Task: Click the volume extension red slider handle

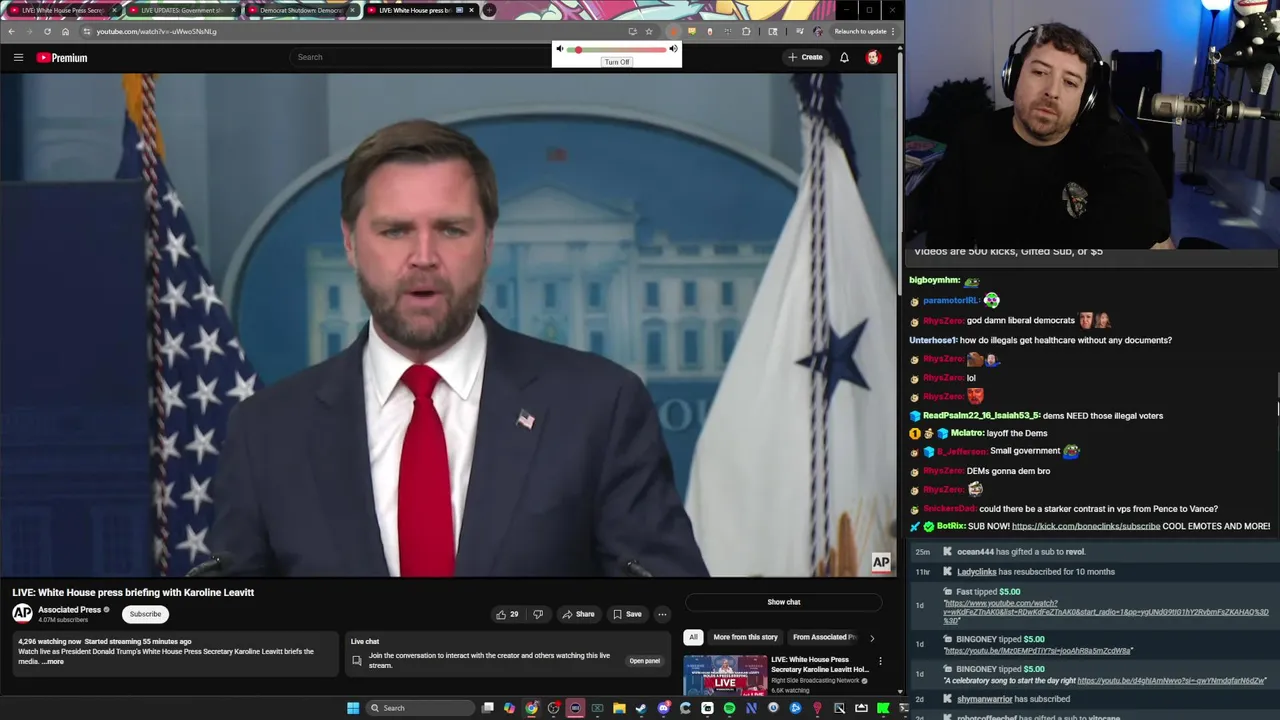Action: (x=578, y=49)
